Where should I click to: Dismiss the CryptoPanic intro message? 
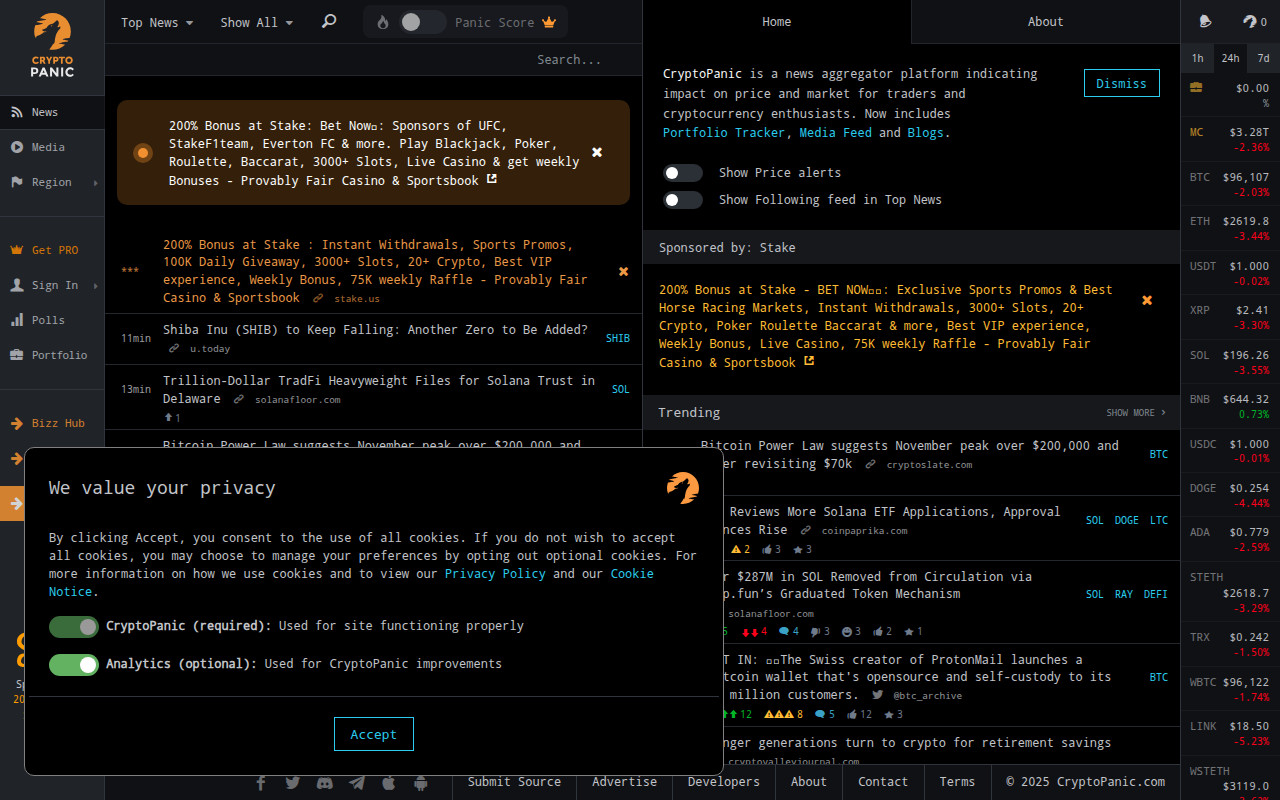[1121, 83]
